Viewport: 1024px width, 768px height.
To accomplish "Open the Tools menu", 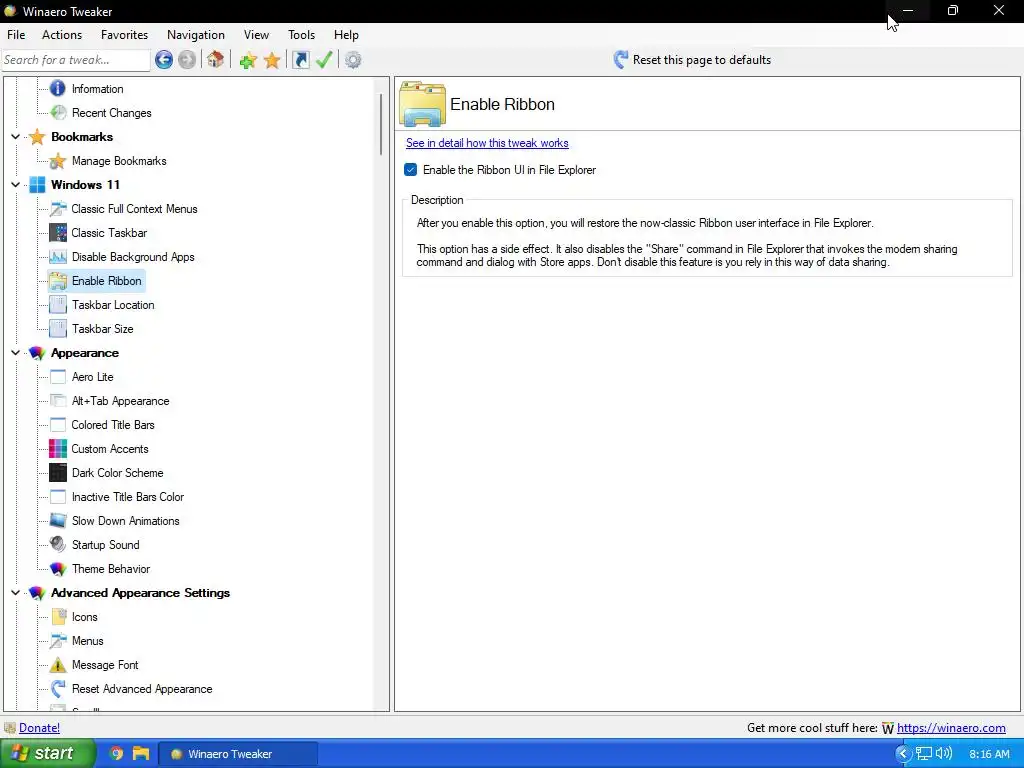I will 301,35.
